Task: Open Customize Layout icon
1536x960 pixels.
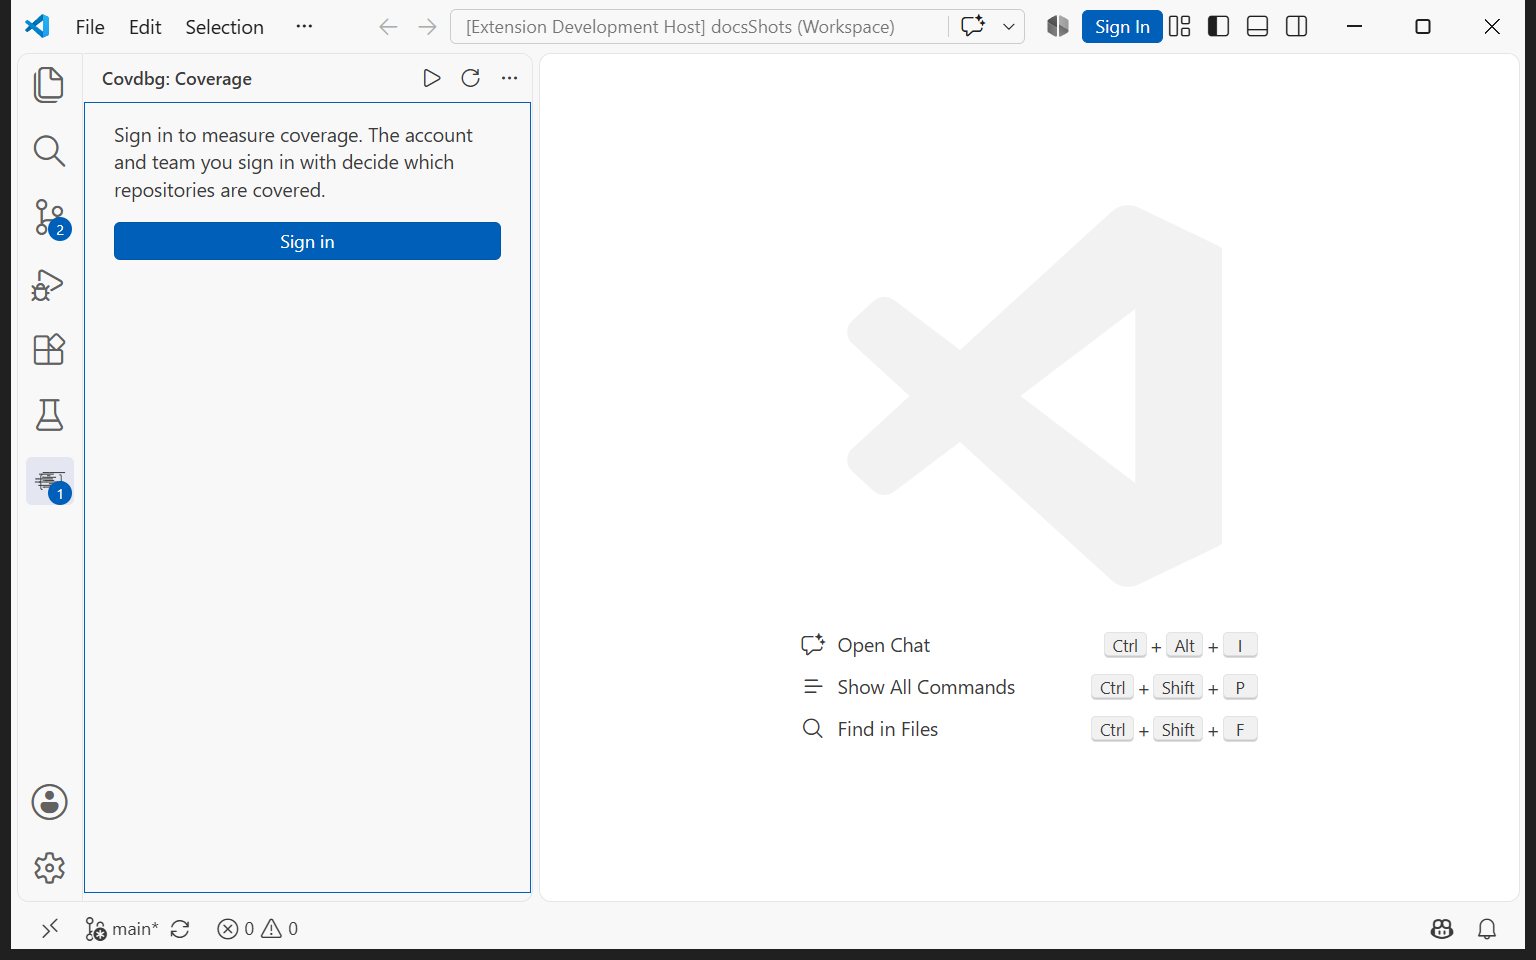Action: pos(1180,27)
